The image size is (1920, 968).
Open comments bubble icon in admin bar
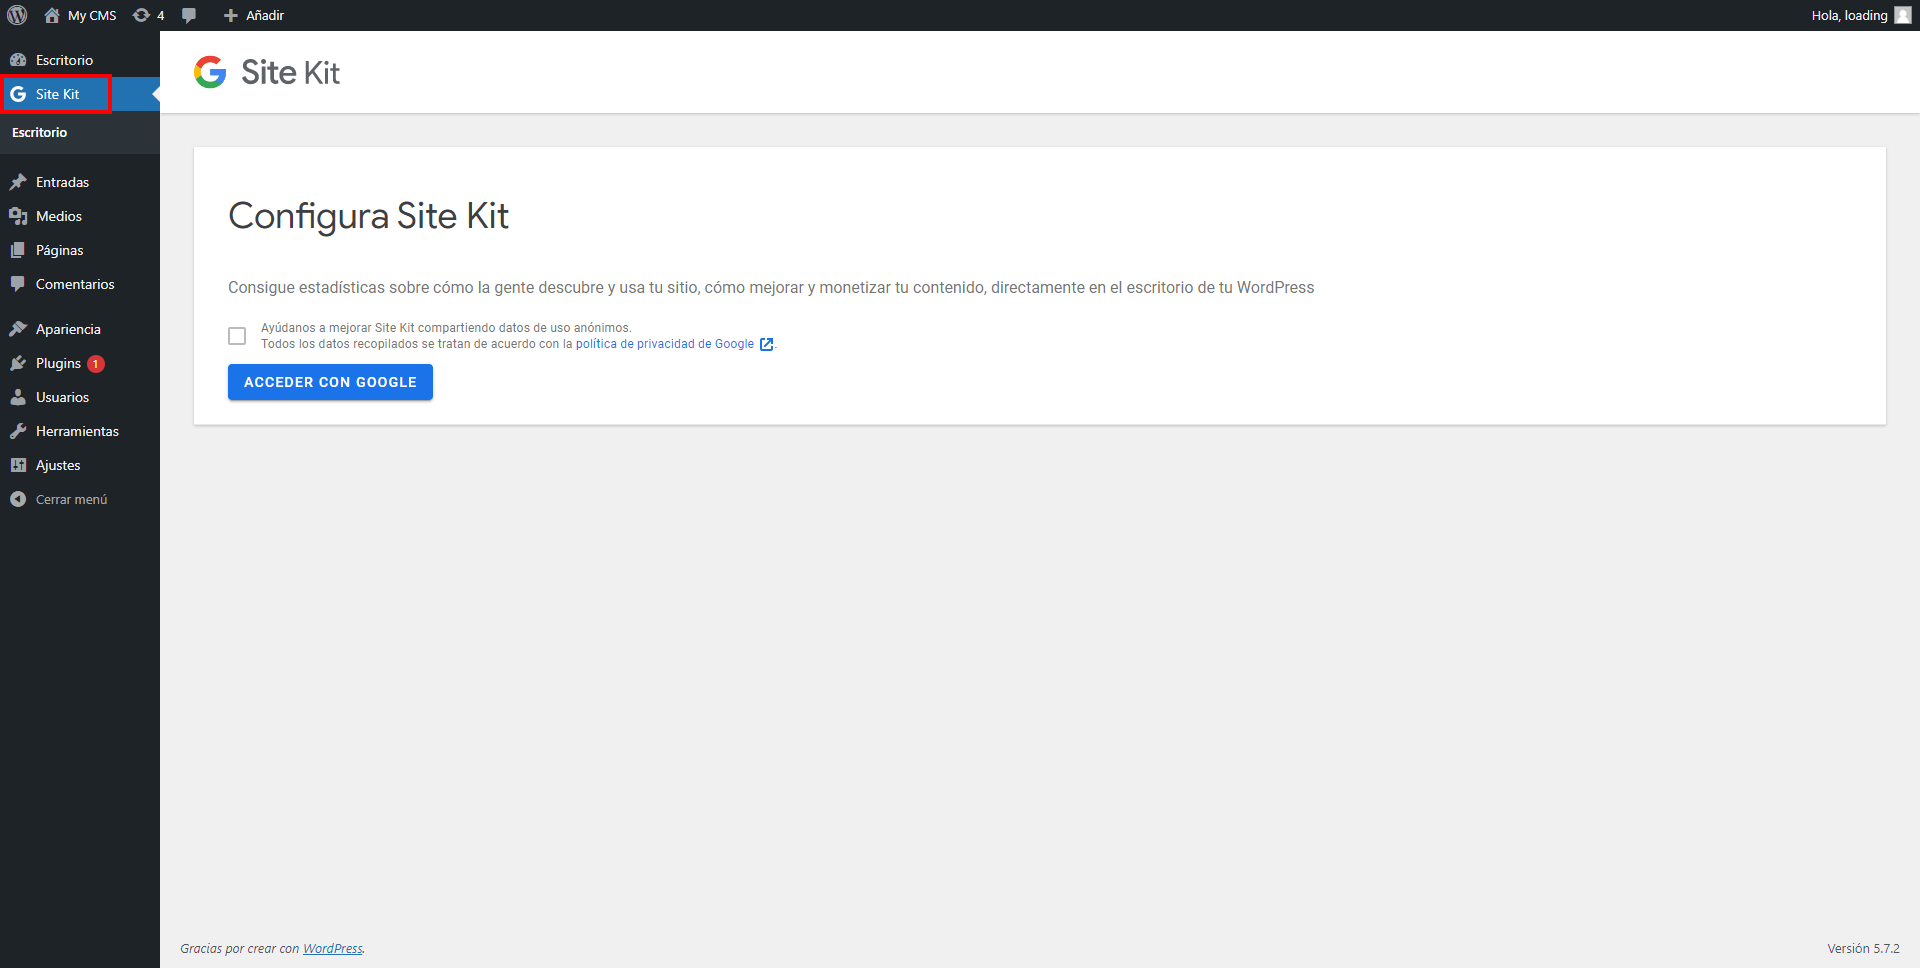coord(189,15)
